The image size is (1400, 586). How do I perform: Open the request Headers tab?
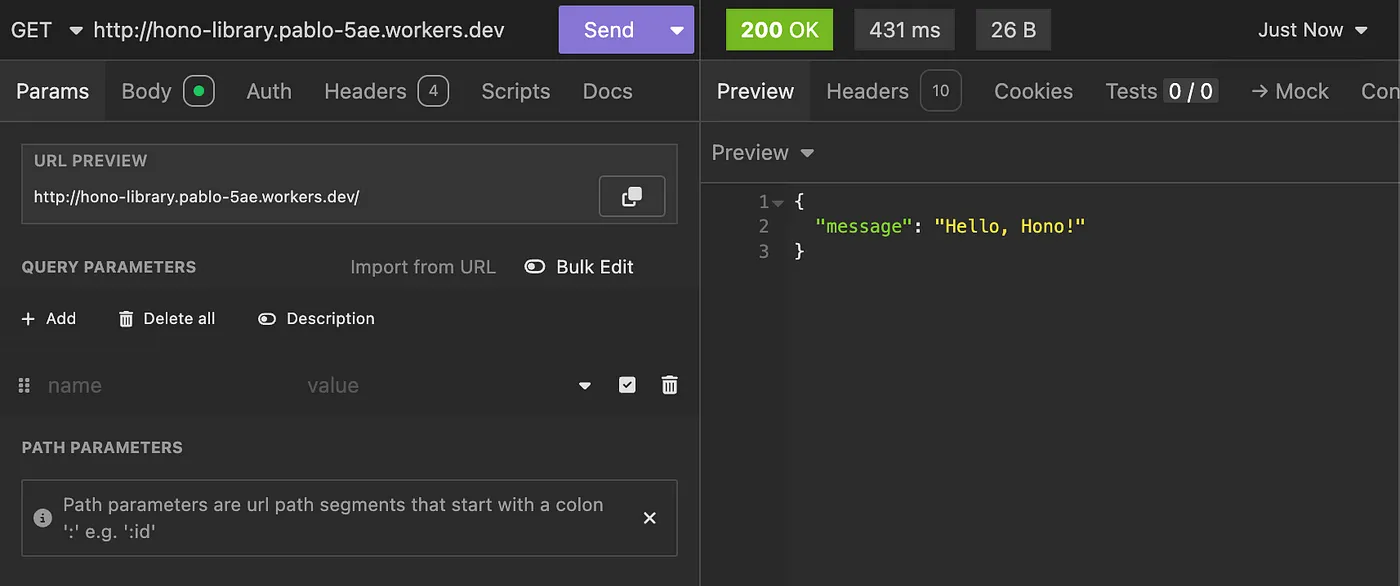386,91
